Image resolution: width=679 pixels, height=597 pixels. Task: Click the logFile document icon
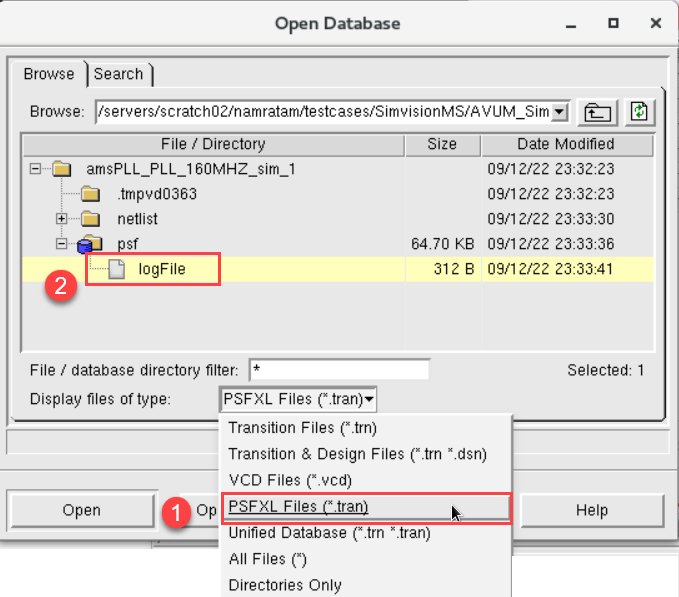pyautogui.click(x=116, y=269)
